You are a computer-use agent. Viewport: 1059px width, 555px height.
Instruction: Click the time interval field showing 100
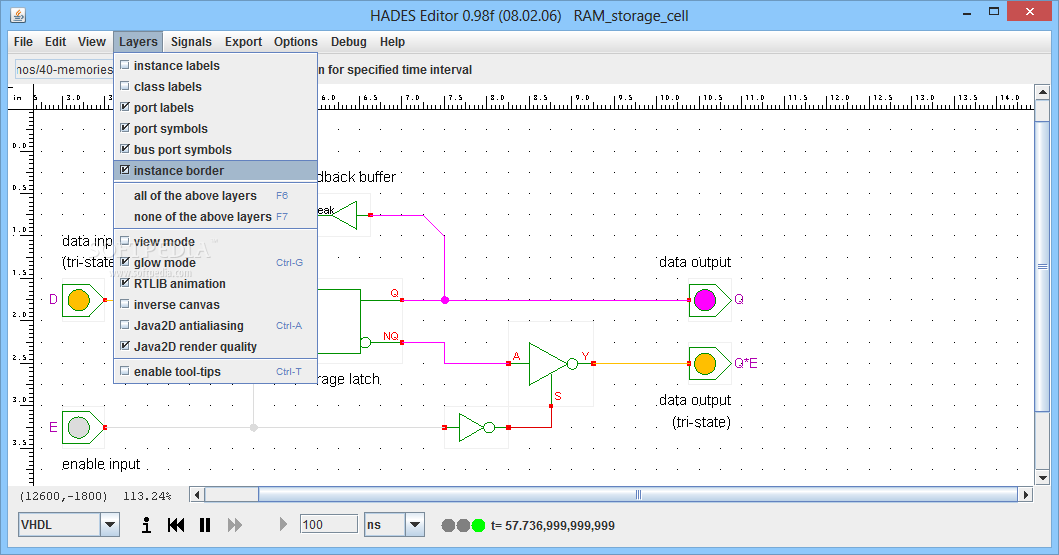pyautogui.click(x=329, y=525)
